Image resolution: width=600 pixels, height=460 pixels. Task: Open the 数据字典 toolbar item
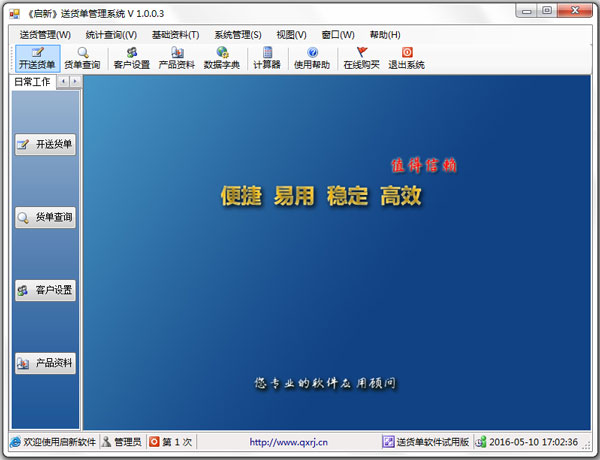[221, 58]
